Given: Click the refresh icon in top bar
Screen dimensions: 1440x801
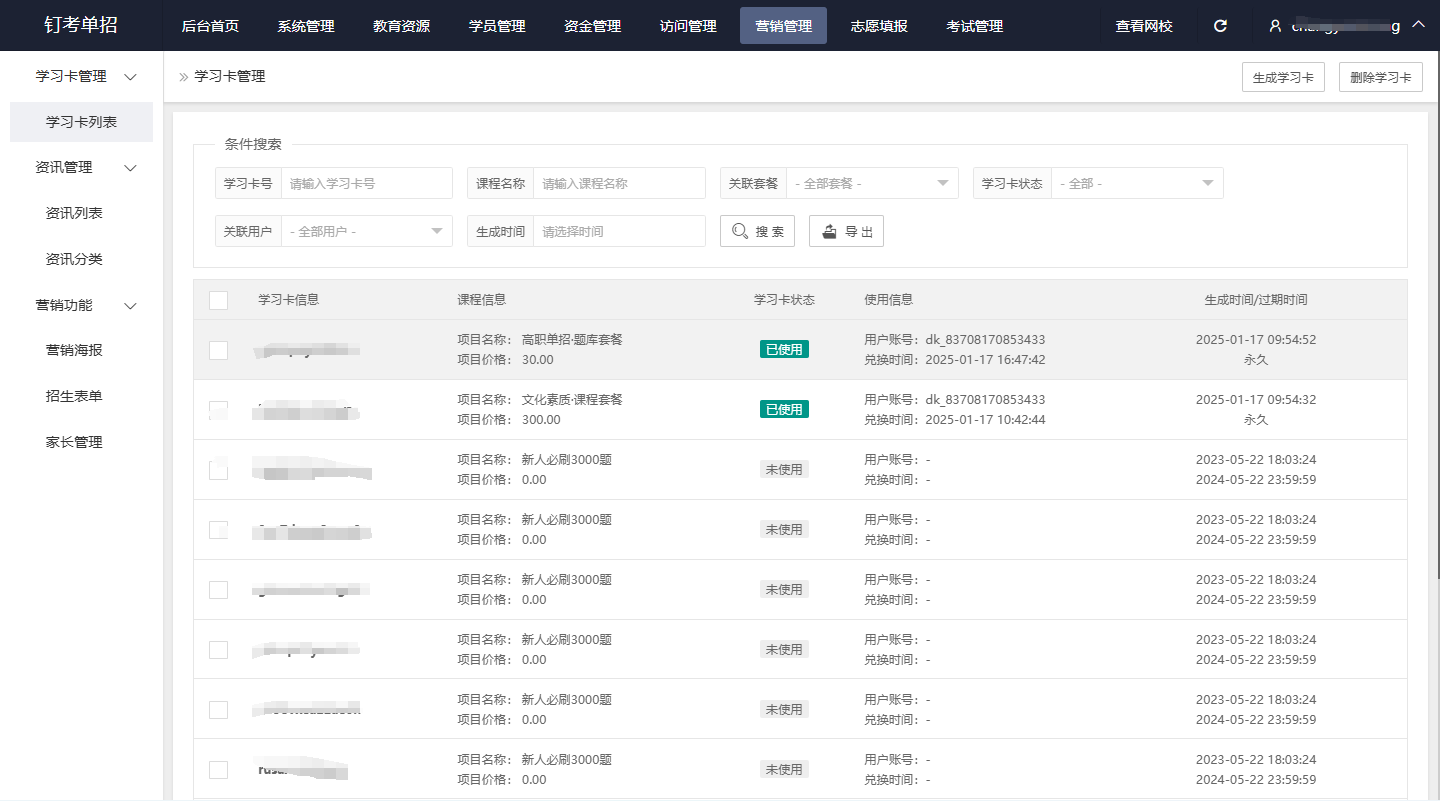Looking at the screenshot, I should 1220,26.
